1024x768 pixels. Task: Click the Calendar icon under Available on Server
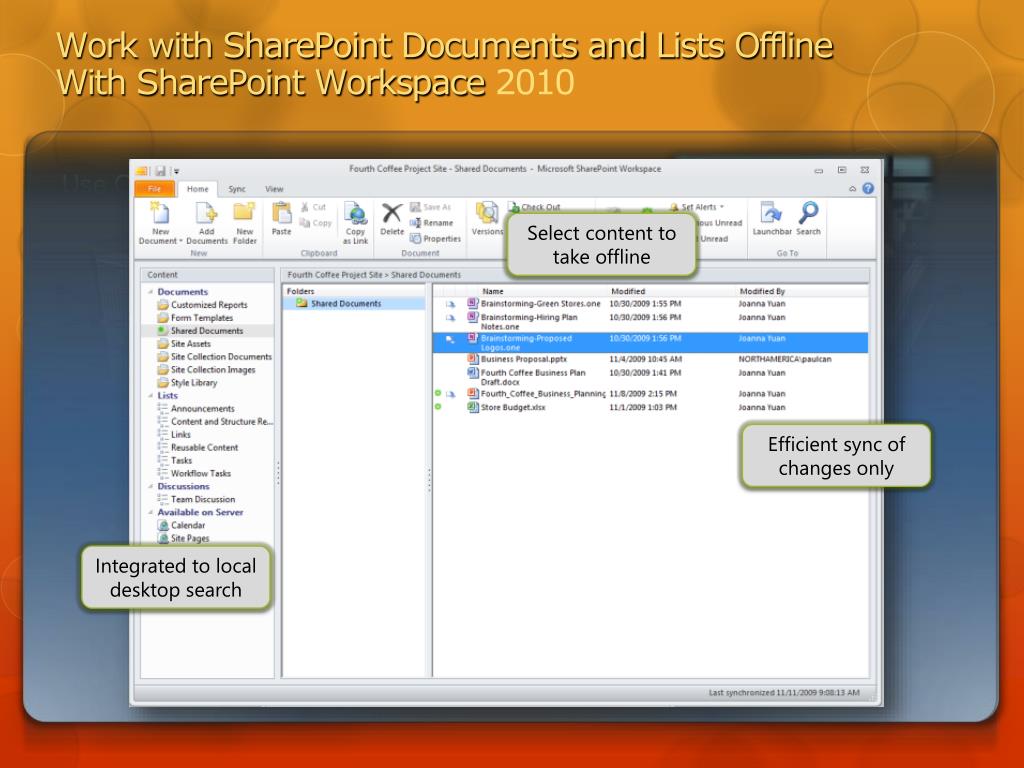(163, 525)
